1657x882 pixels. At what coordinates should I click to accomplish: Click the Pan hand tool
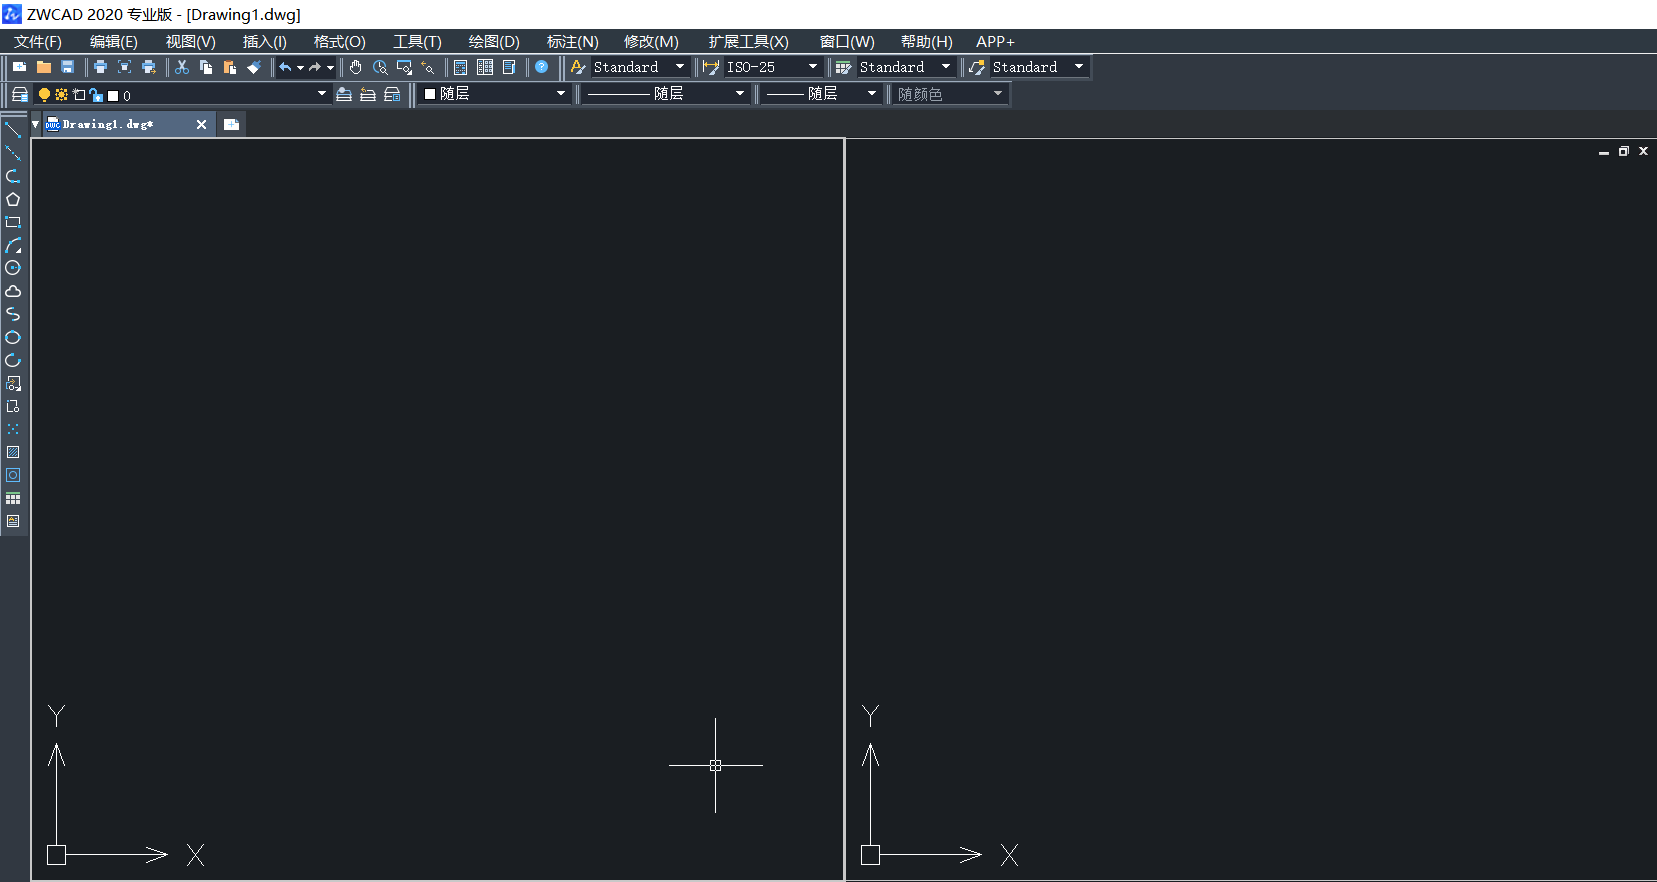click(x=356, y=67)
